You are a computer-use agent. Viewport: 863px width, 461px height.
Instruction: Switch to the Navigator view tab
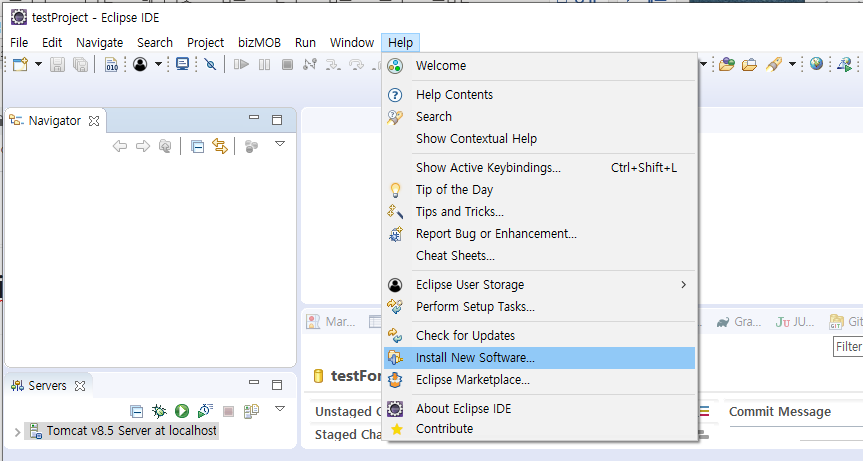(54, 120)
